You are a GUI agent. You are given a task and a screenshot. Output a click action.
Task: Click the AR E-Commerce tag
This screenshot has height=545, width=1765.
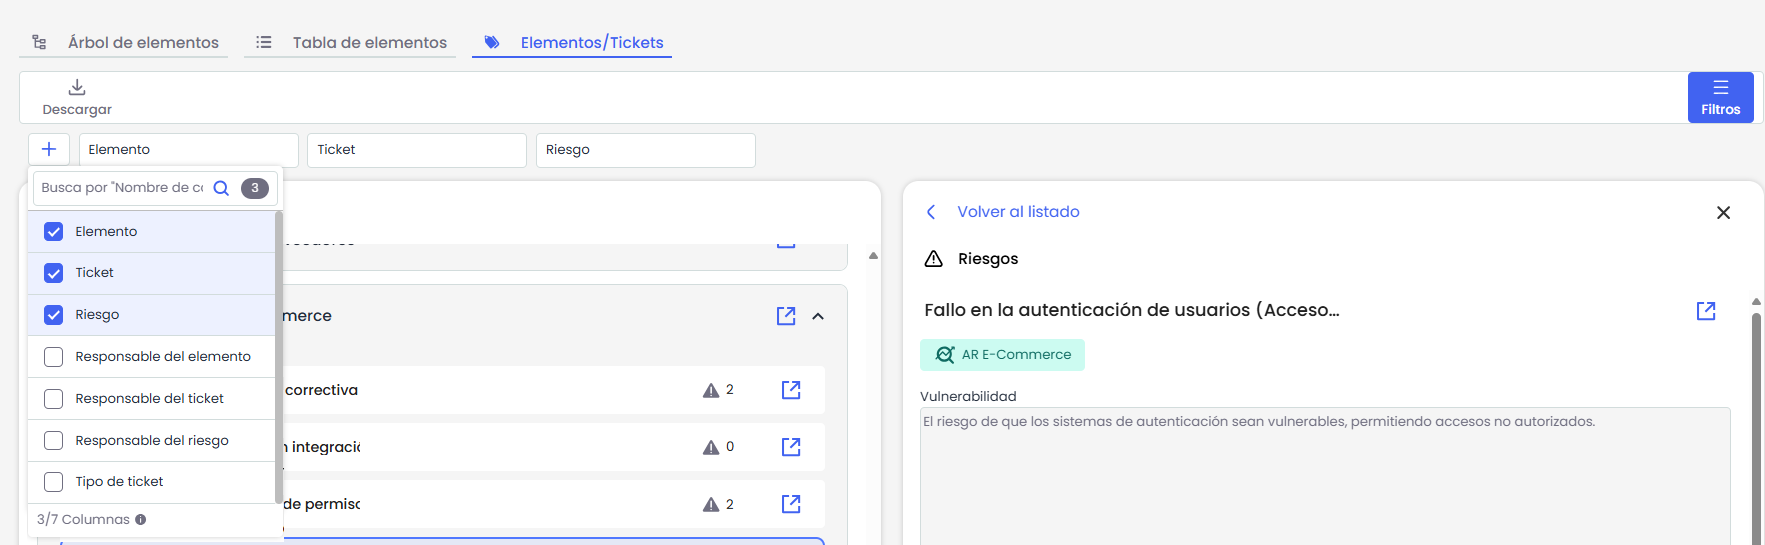click(x=1002, y=355)
